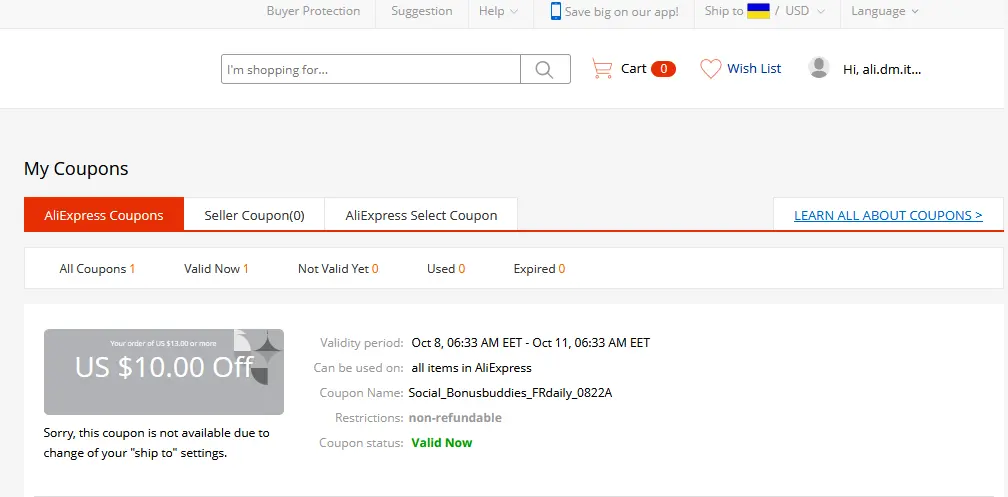Click Save big on our app! link
The width and height of the screenshot is (1008, 497).
click(622, 12)
